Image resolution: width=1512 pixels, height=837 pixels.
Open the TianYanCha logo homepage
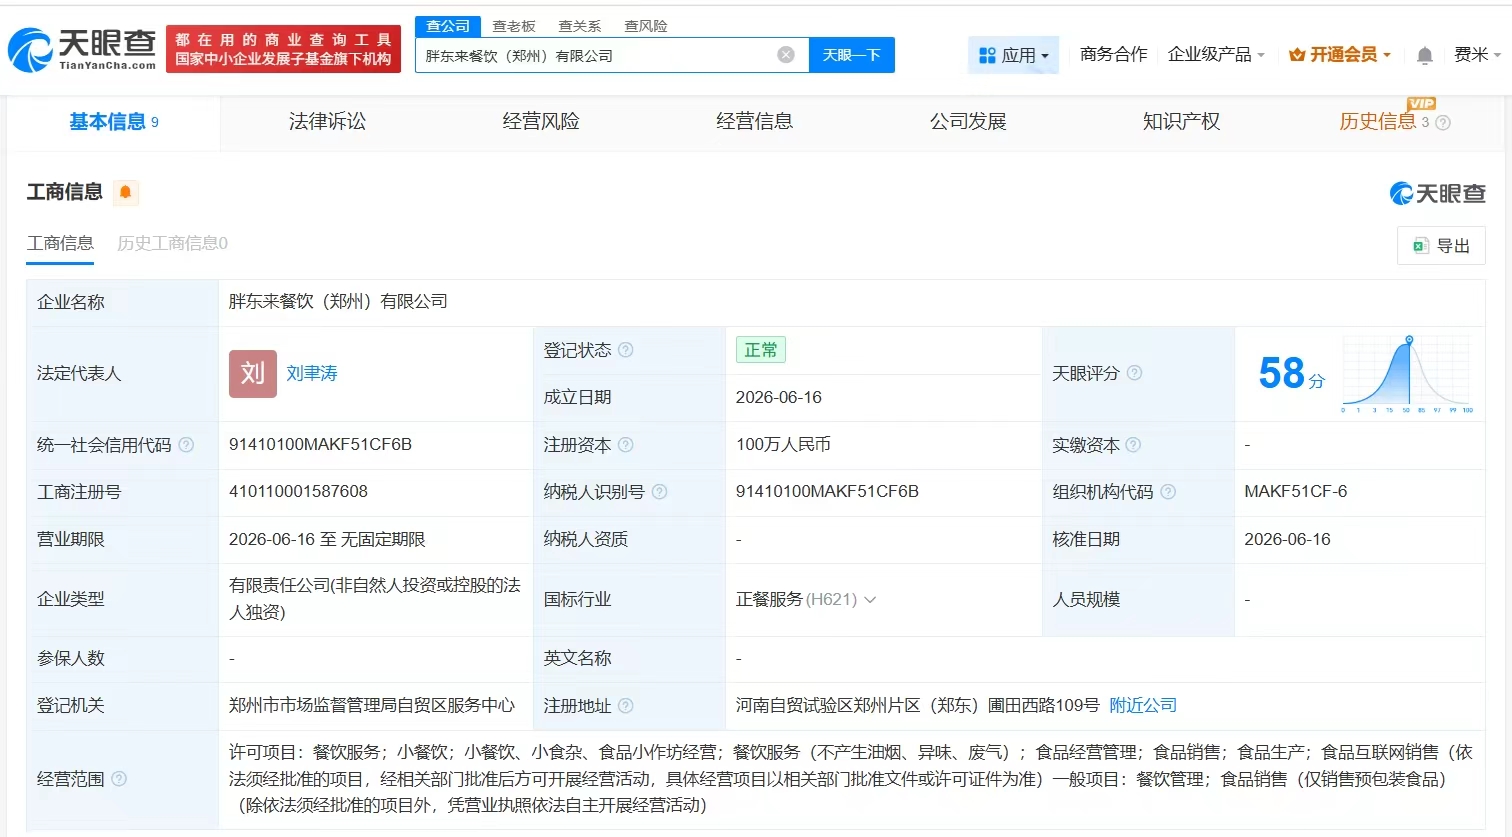tap(83, 50)
